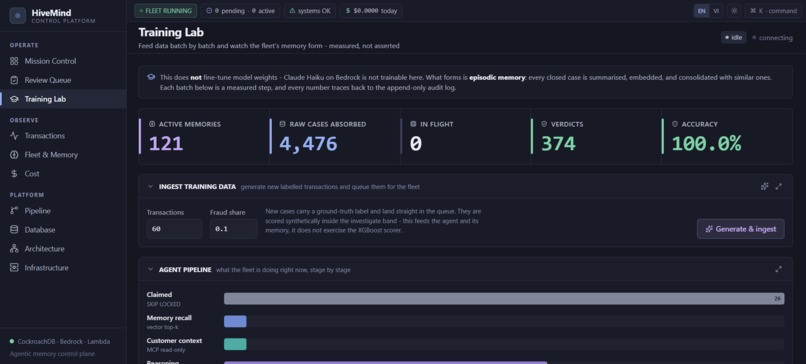Viewport: 806px width, 364px height.
Task: Open the Database page
Action: pos(63,230)
